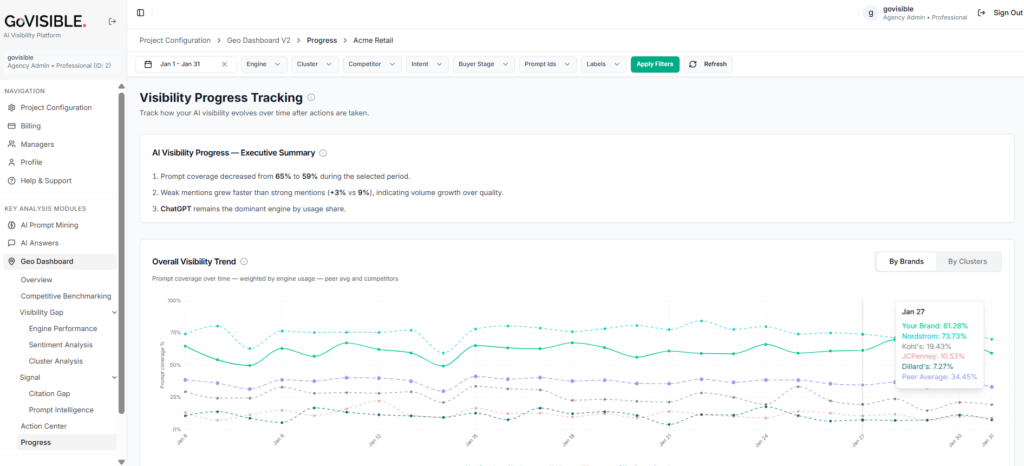Click info icon beside Overall Visibility Trend
The image size is (1024, 466).
tap(244, 262)
